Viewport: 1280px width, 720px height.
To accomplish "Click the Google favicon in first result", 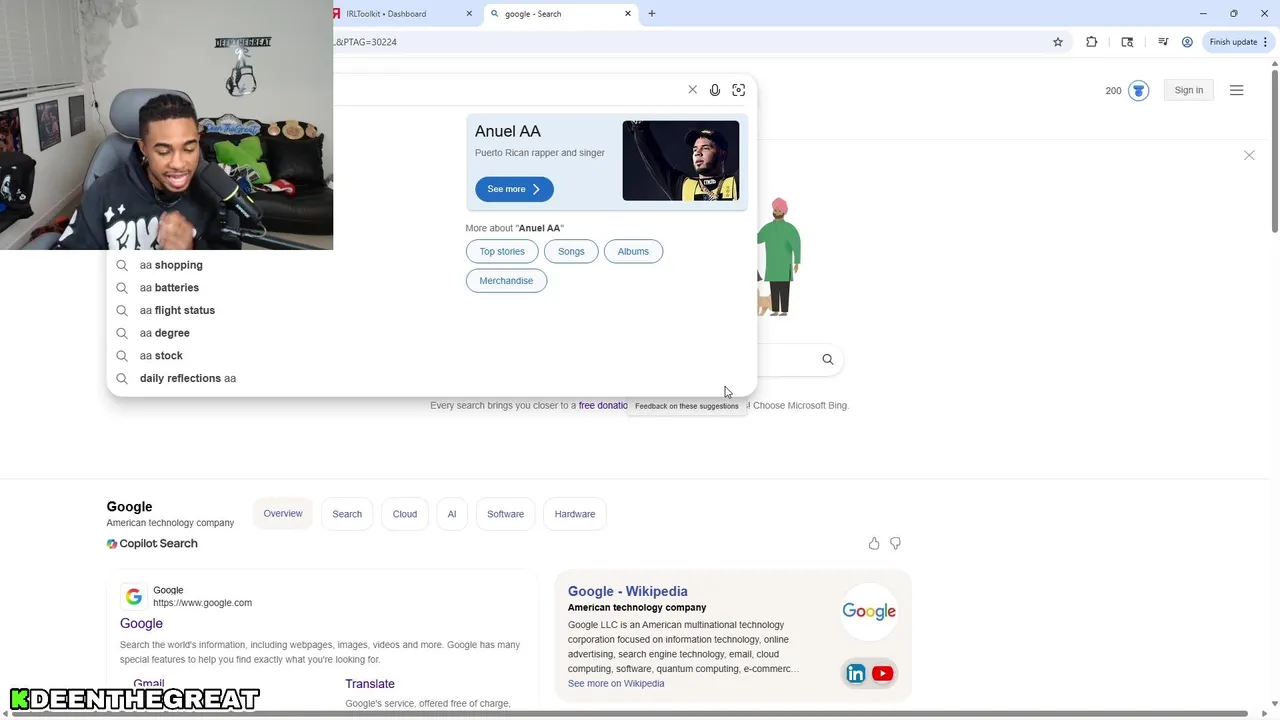I will click(x=134, y=597).
